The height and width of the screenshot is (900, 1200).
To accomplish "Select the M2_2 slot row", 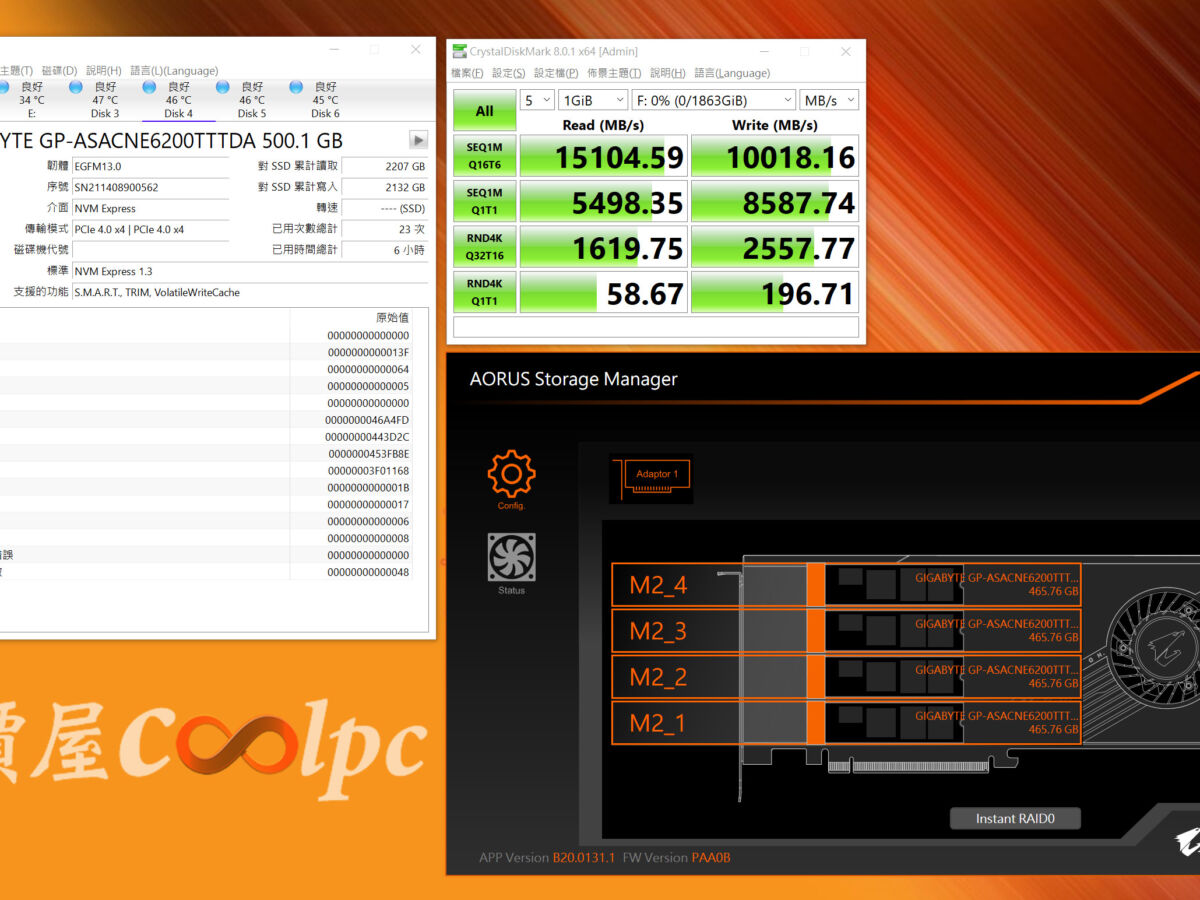I will (846, 677).
